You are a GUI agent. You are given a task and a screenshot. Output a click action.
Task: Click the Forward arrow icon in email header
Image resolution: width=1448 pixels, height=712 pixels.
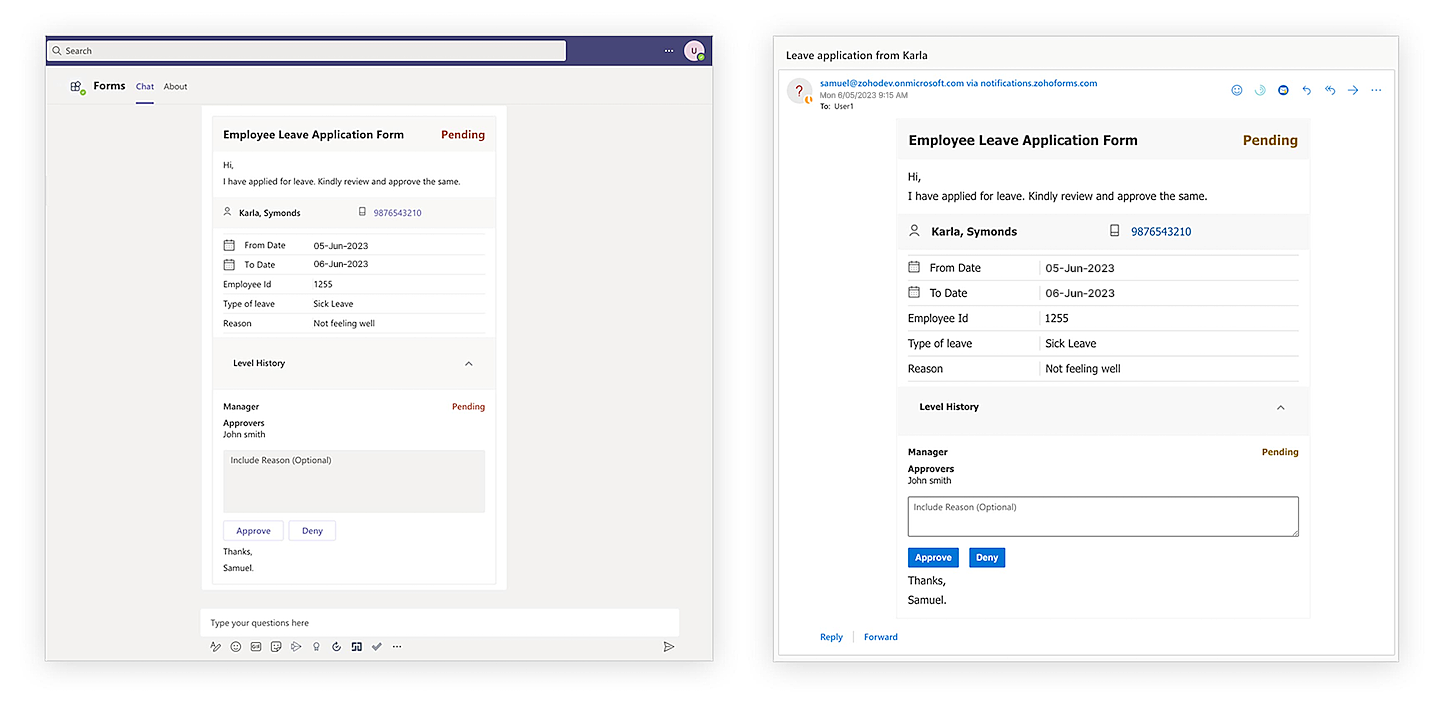point(1353,90)
